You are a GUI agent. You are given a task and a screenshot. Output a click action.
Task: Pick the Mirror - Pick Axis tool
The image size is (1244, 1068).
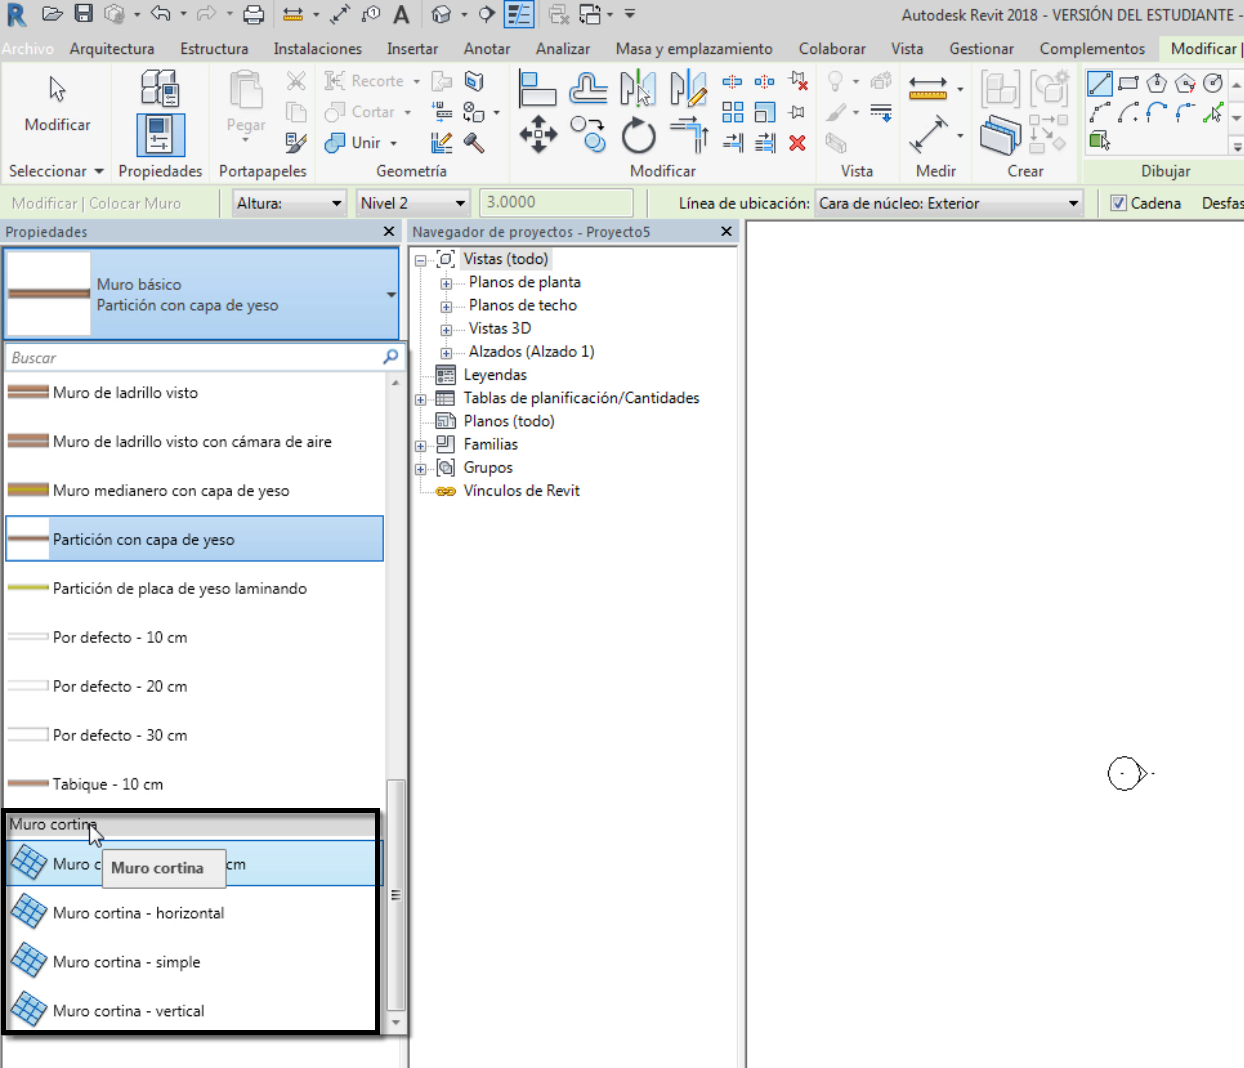(637, 89)
